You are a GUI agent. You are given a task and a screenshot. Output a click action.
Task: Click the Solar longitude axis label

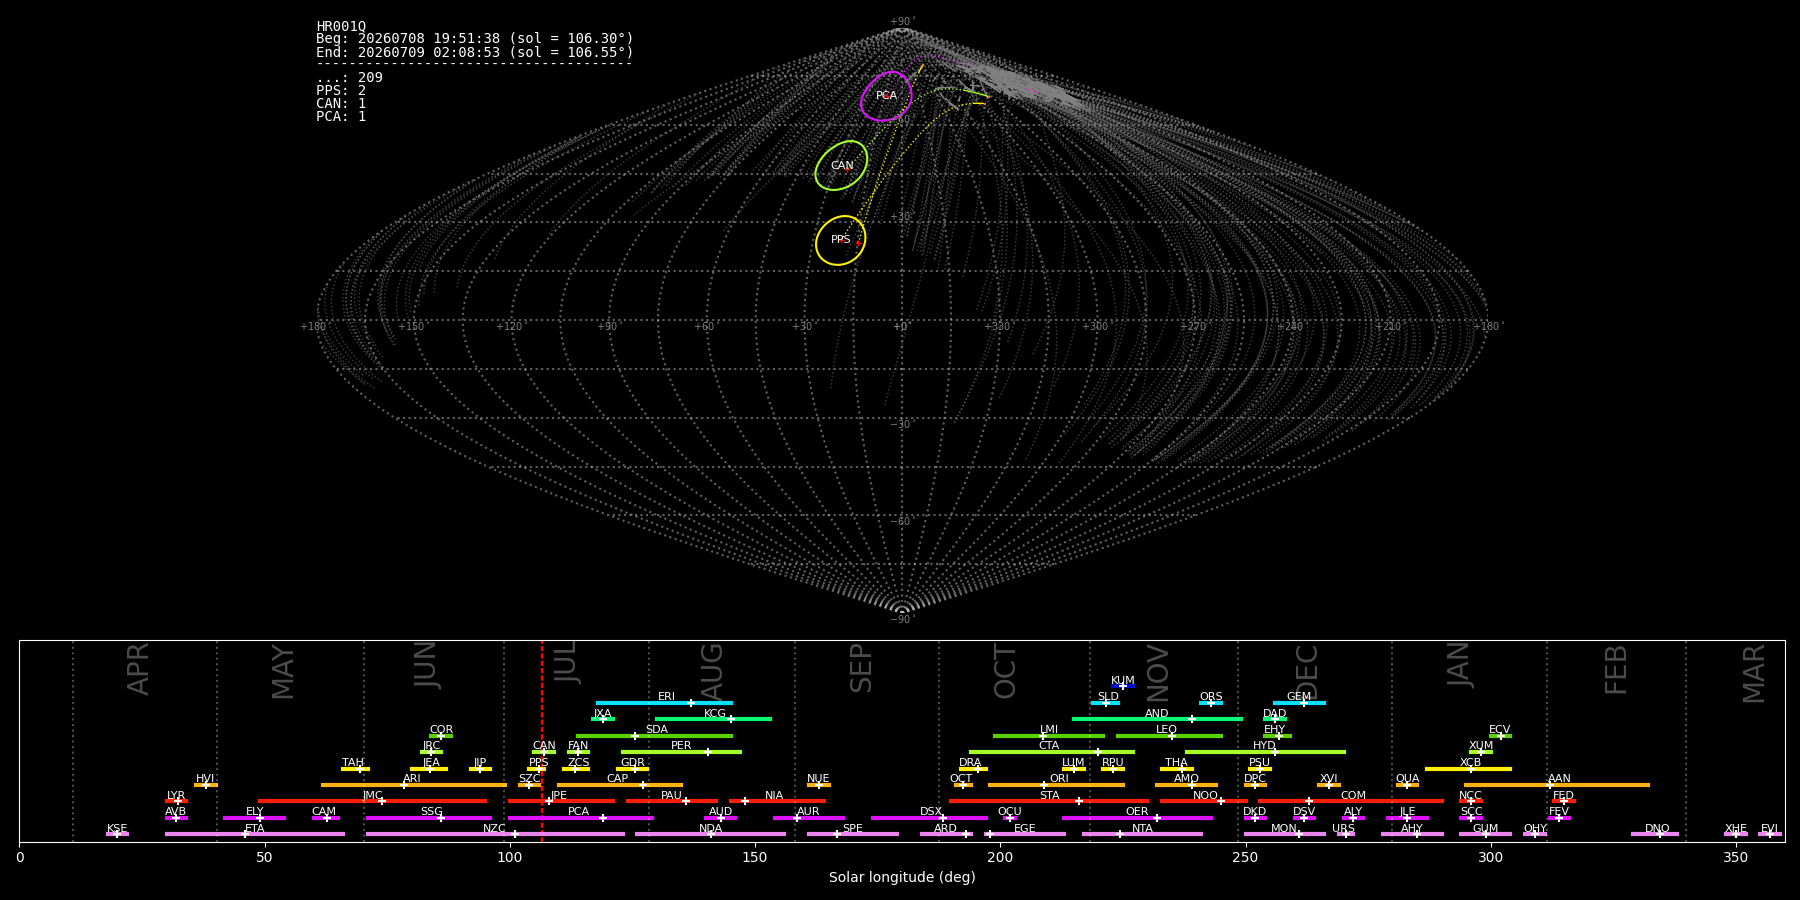click(x=902, y=878)
